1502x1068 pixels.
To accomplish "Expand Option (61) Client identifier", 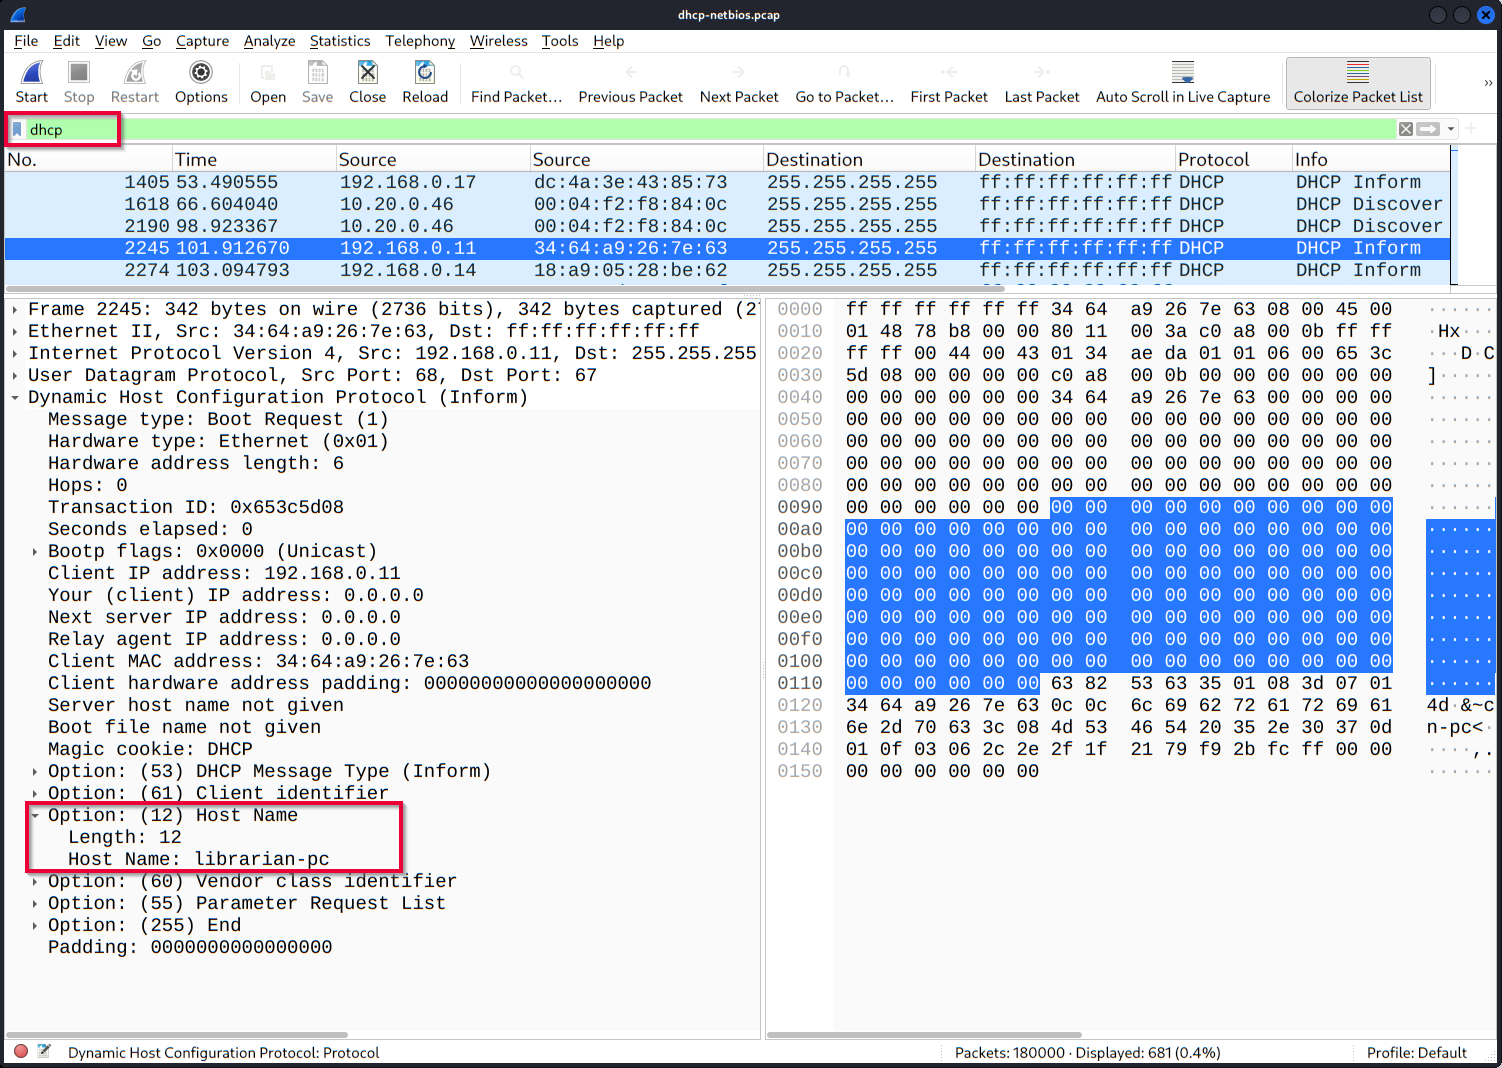I will tap(35, 793).
